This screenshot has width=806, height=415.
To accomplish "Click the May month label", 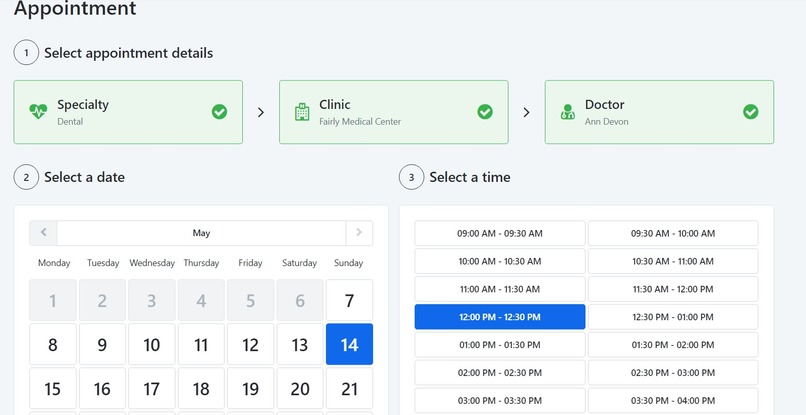I will point(202,233).
